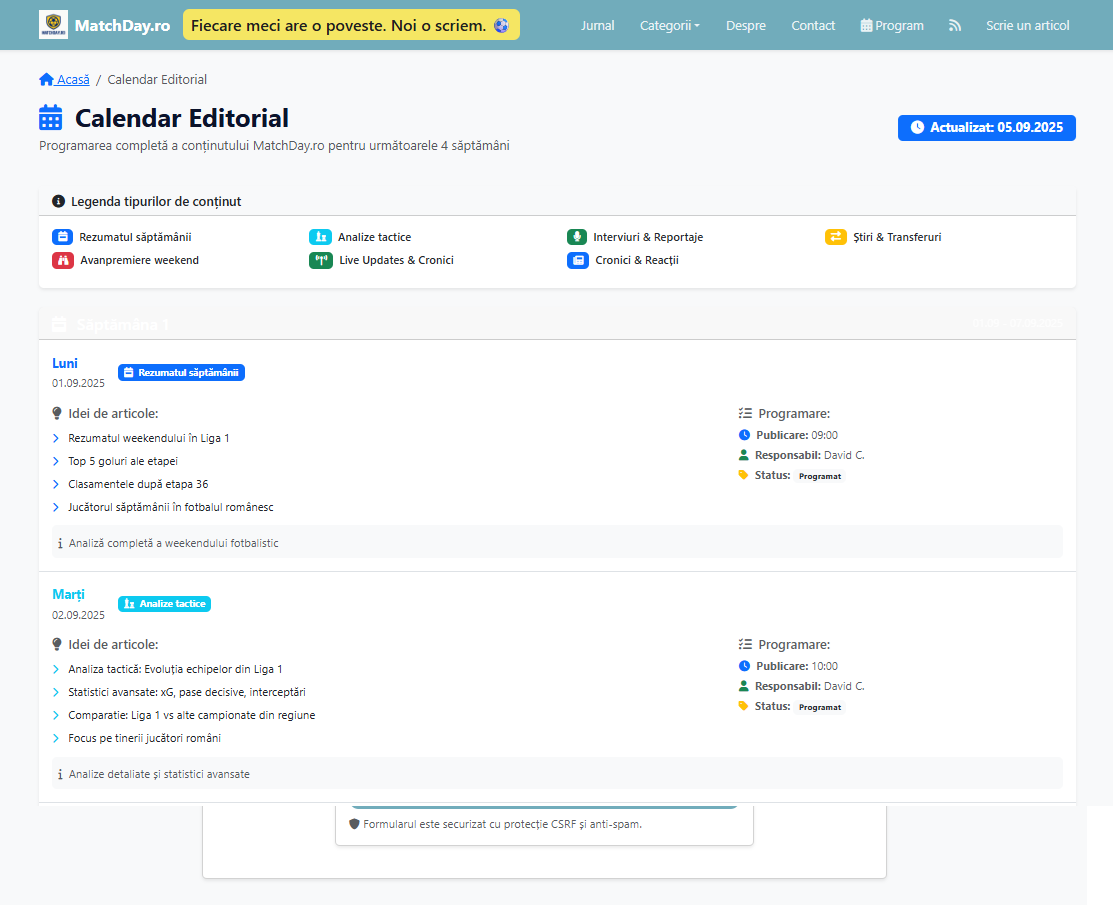Click the blue calendar icon beside Calendar Editorial
Viewport: 1113px width, 905px height.
tap(51, 118)
